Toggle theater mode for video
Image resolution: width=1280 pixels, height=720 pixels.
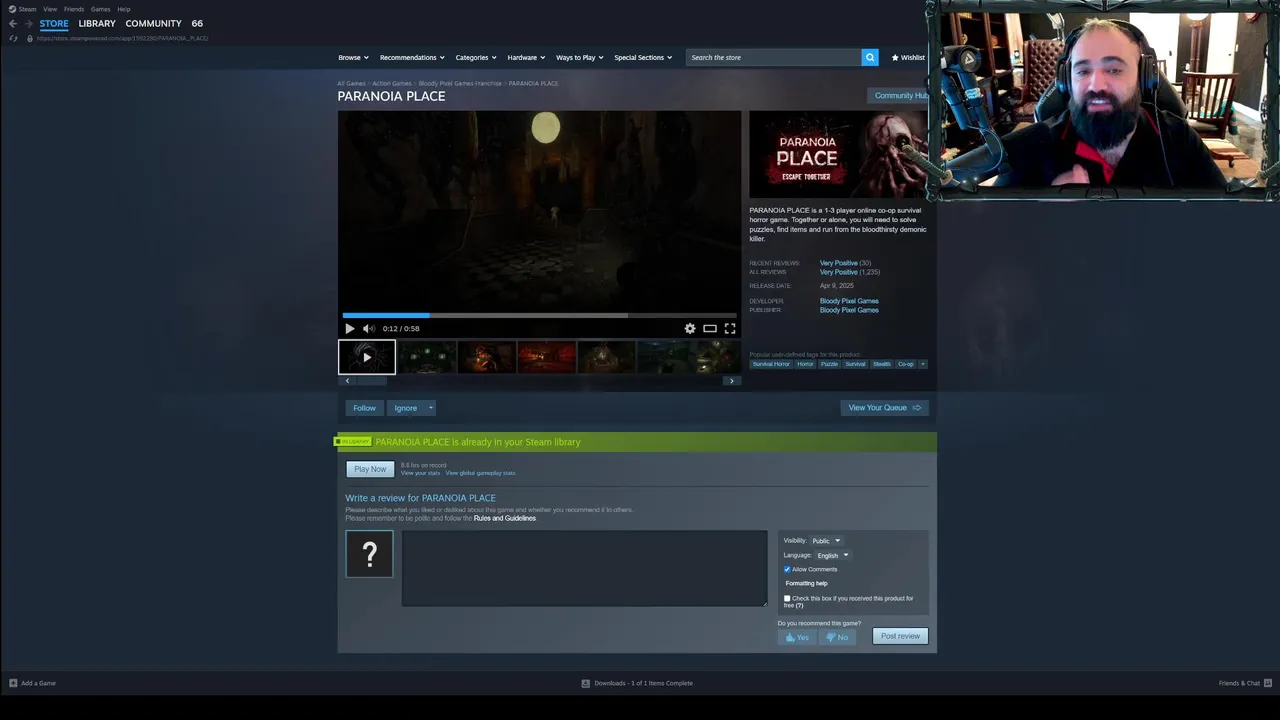pos(710,328)
